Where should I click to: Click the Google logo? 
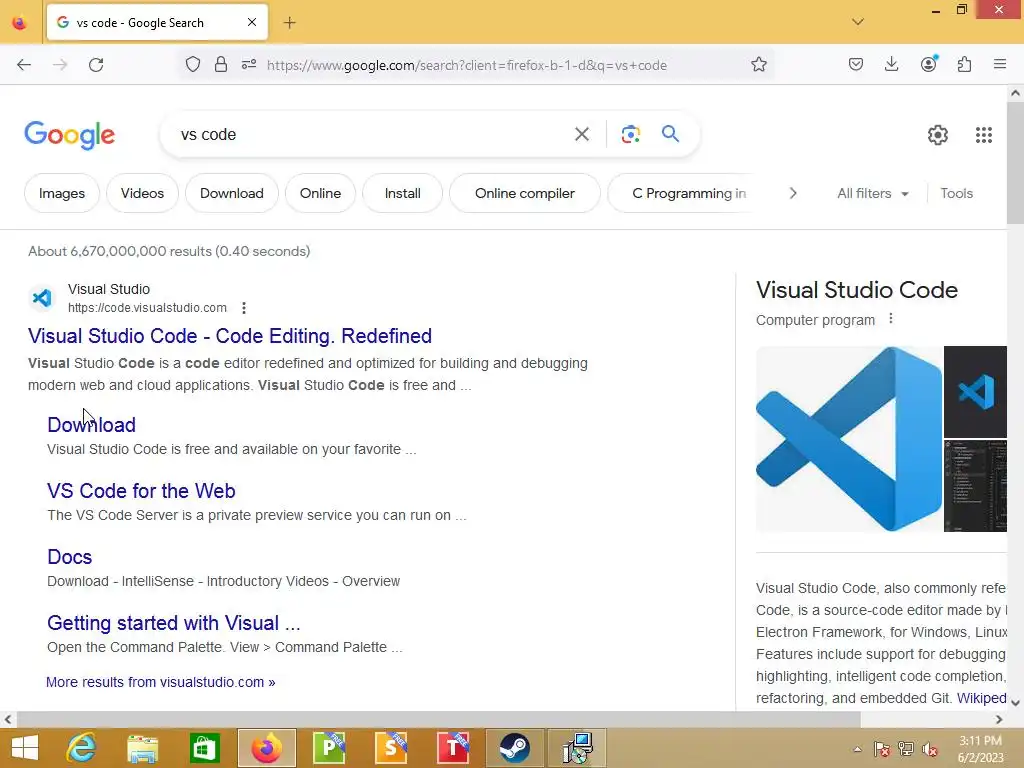click(70, 135)
